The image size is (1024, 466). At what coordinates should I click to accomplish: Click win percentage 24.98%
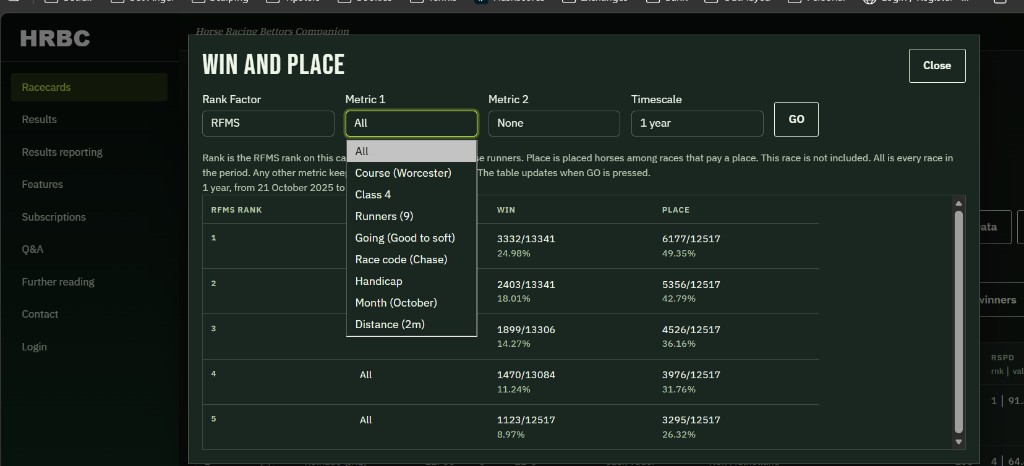(513, 253)
